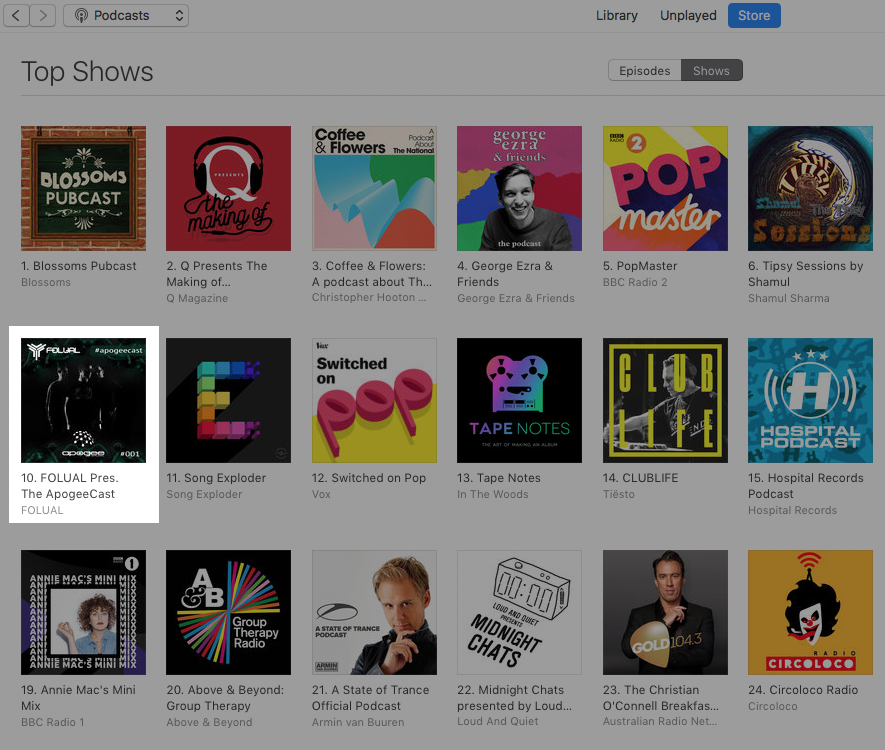Click the Podcasts icon in the media picker
The image size is (885, 750).
tap(80, 15)
